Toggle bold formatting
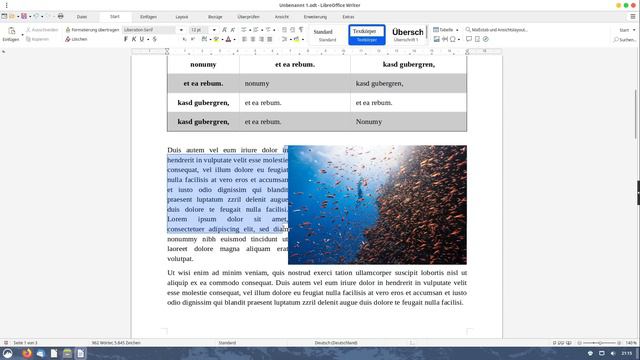Viewport: 640px width, 360px height. [x=126, y=39]
